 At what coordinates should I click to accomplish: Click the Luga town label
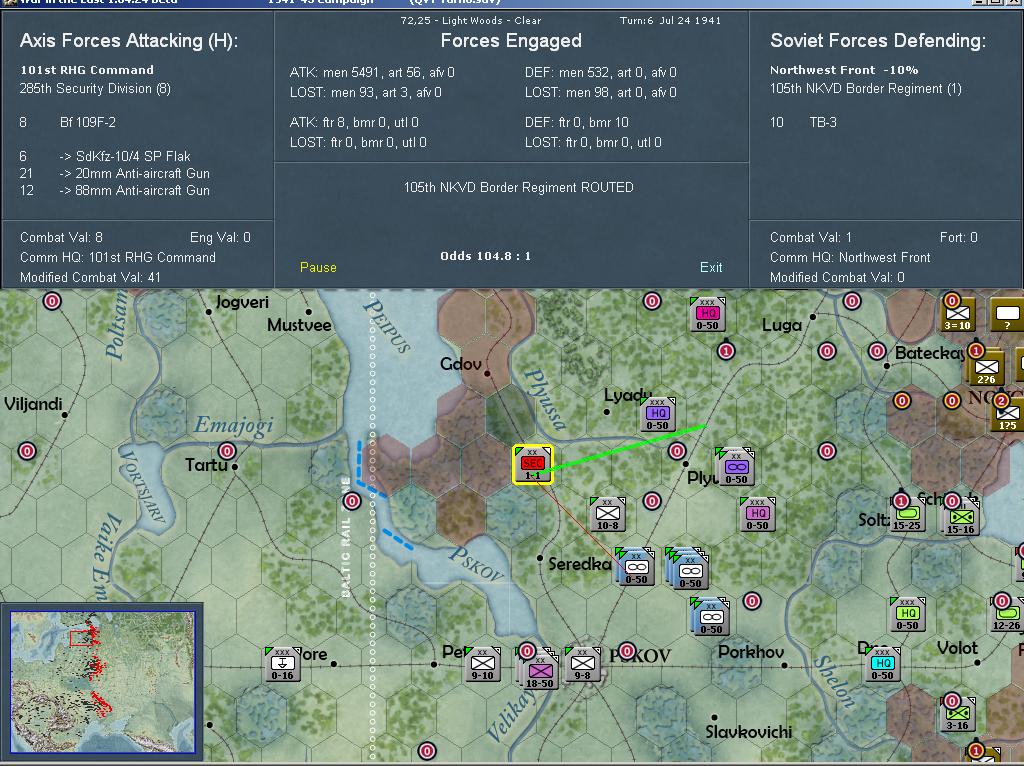(x=781, y=325)
